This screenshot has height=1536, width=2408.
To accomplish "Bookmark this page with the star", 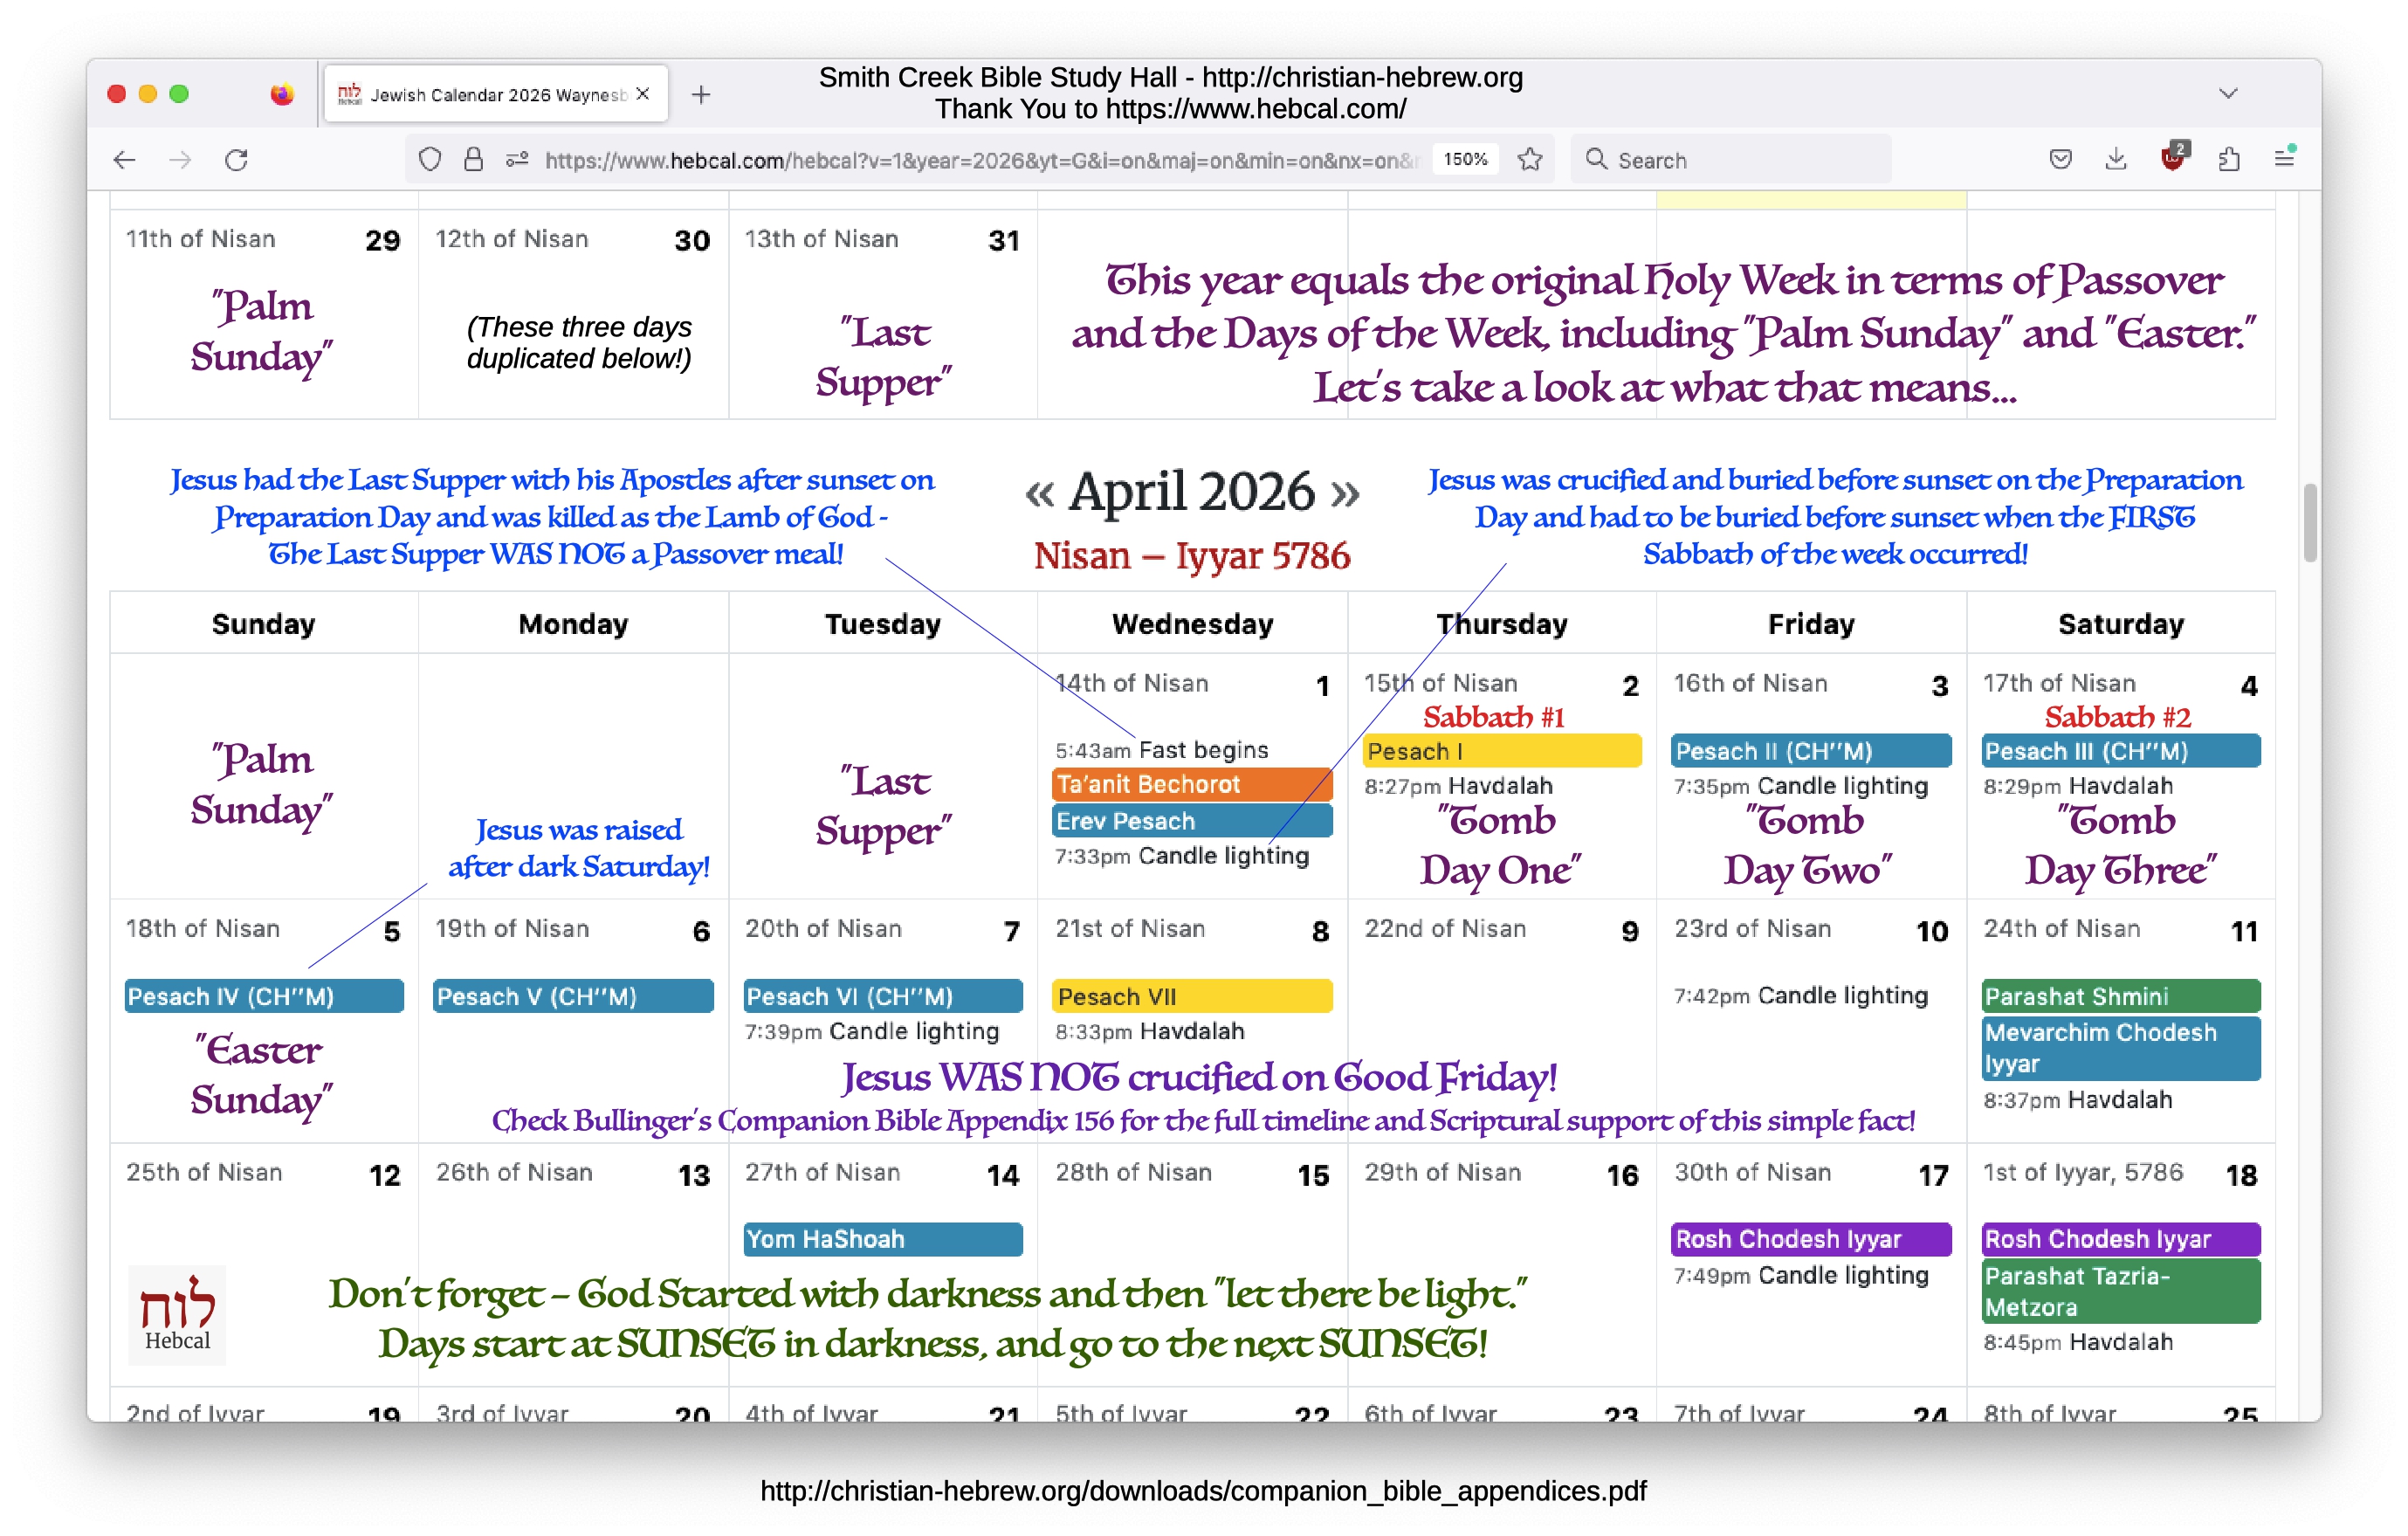I will [1530, 159].
